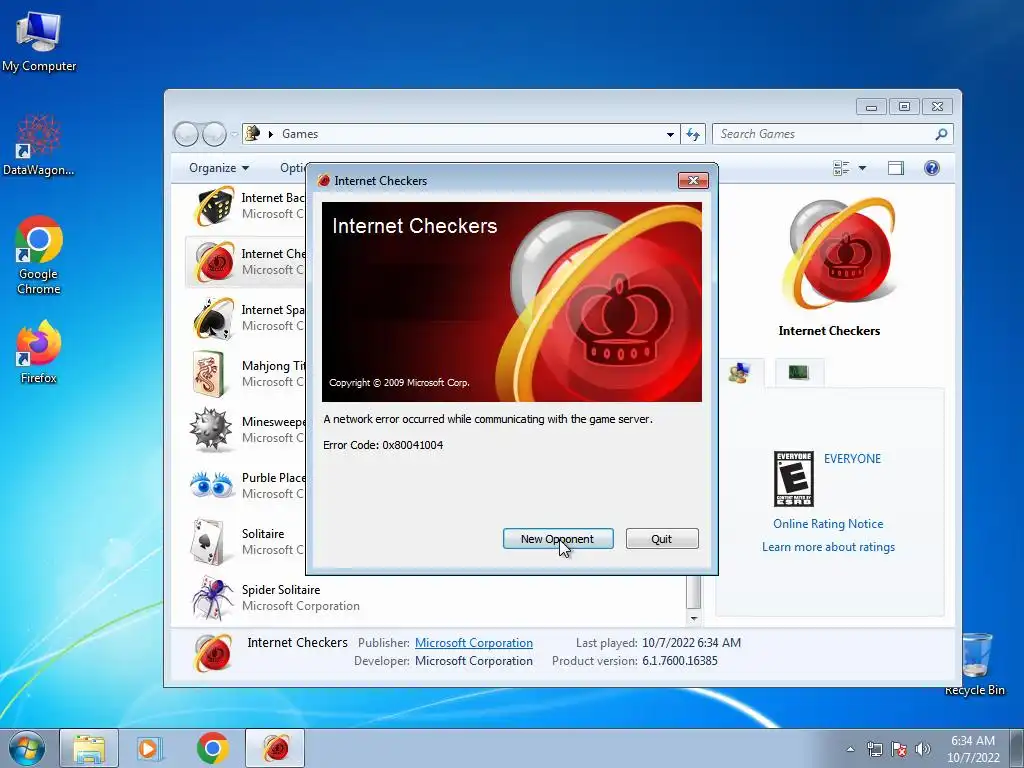Show hidden tray icons arrow
The height and width of the screenshot is (768, 1024).
click(x=850, y=749)
